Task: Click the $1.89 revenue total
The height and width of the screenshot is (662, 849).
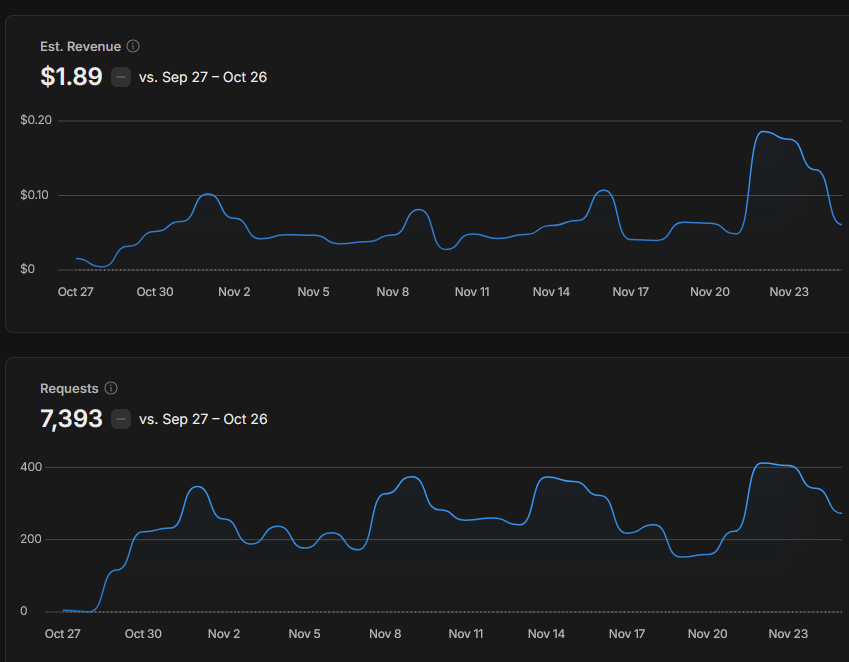Action: (x=71, y=77)
